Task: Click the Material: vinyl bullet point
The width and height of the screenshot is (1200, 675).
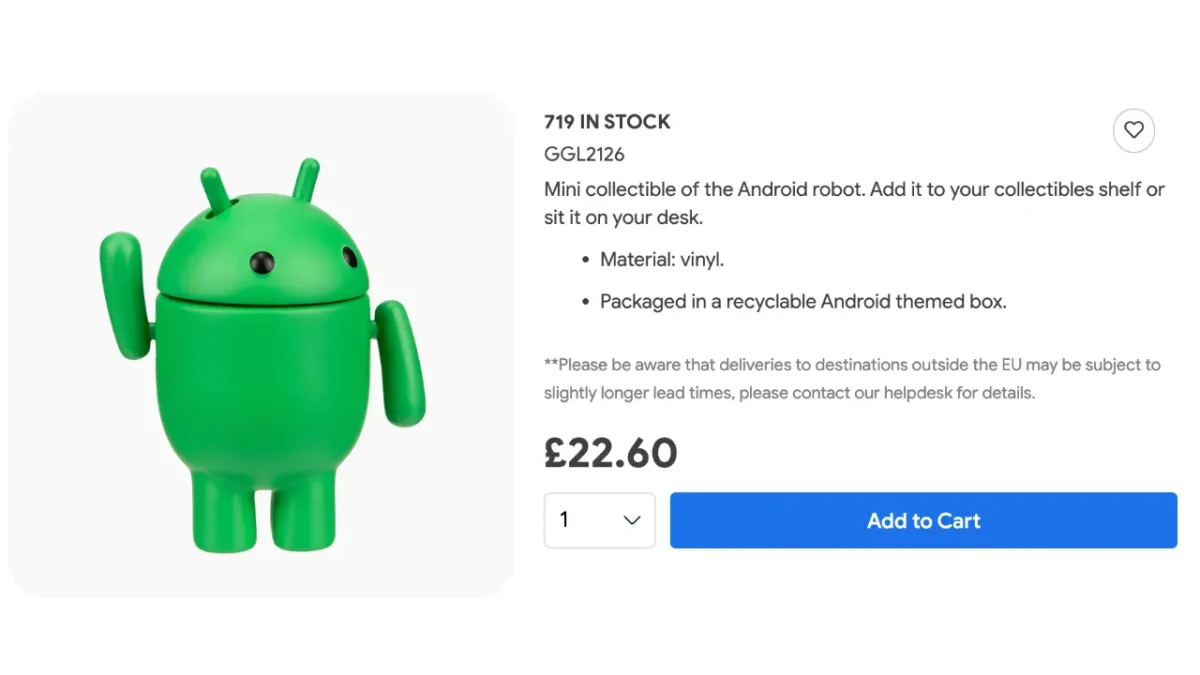Action: 661,260
